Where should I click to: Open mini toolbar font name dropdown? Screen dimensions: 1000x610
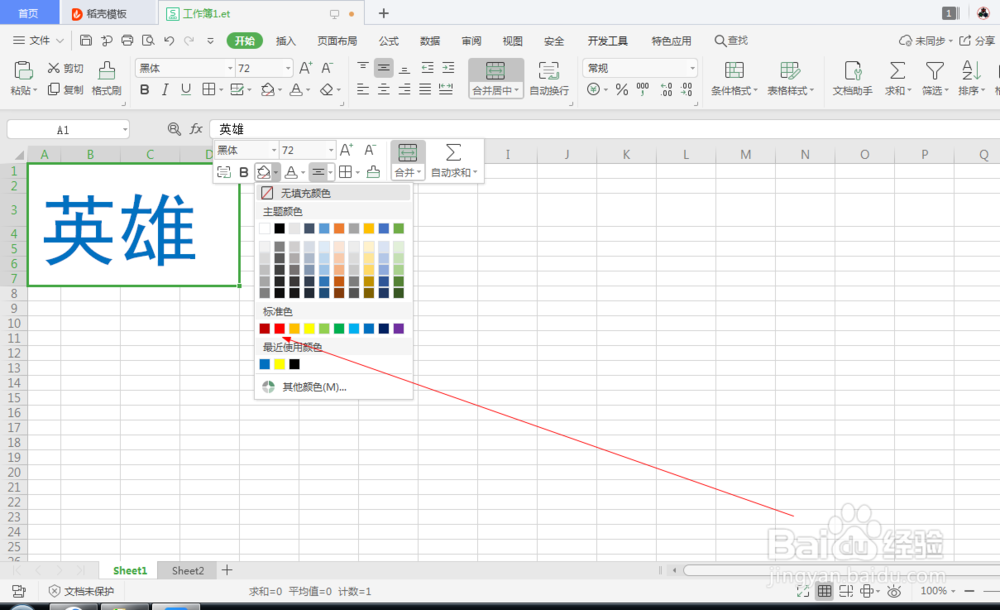pos(274,151)
